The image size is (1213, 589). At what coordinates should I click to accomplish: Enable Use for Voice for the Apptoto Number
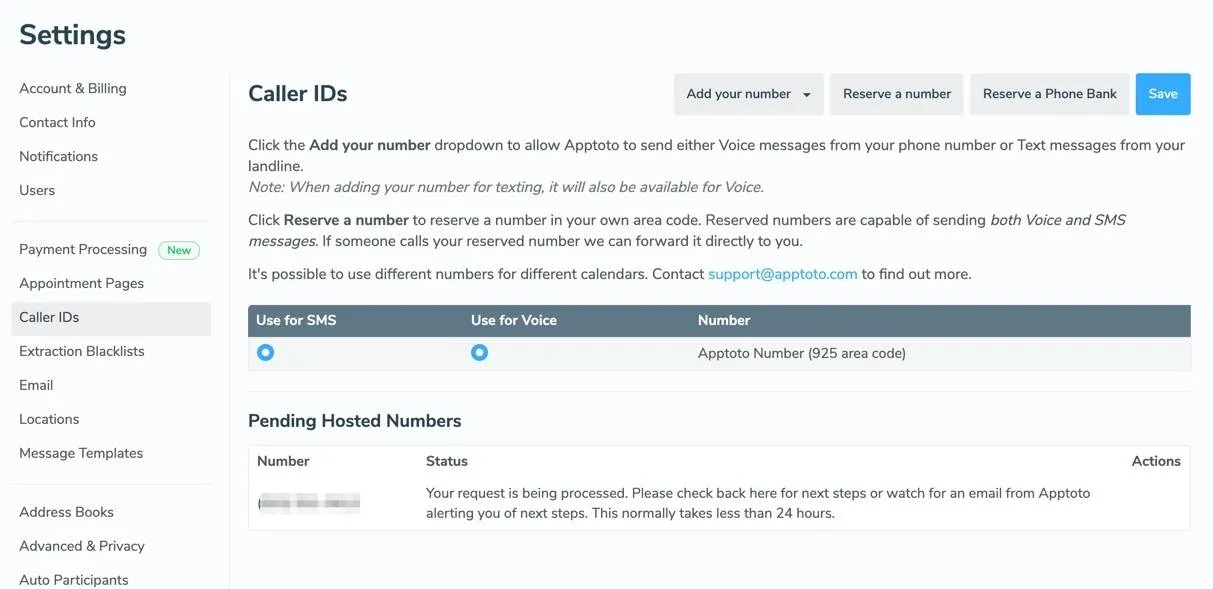coord(479,352)
